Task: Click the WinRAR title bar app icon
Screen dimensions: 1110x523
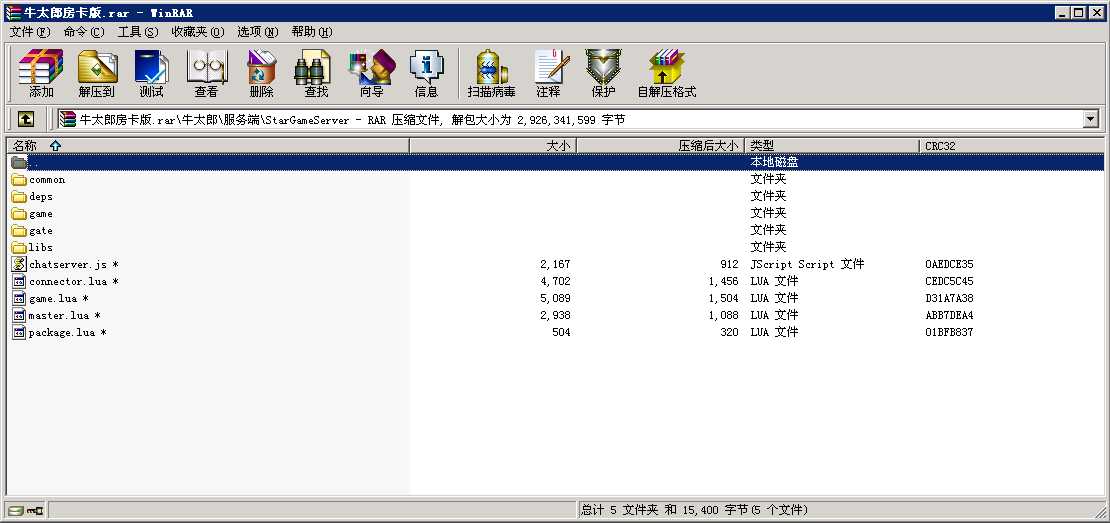Action: point(13,13)
